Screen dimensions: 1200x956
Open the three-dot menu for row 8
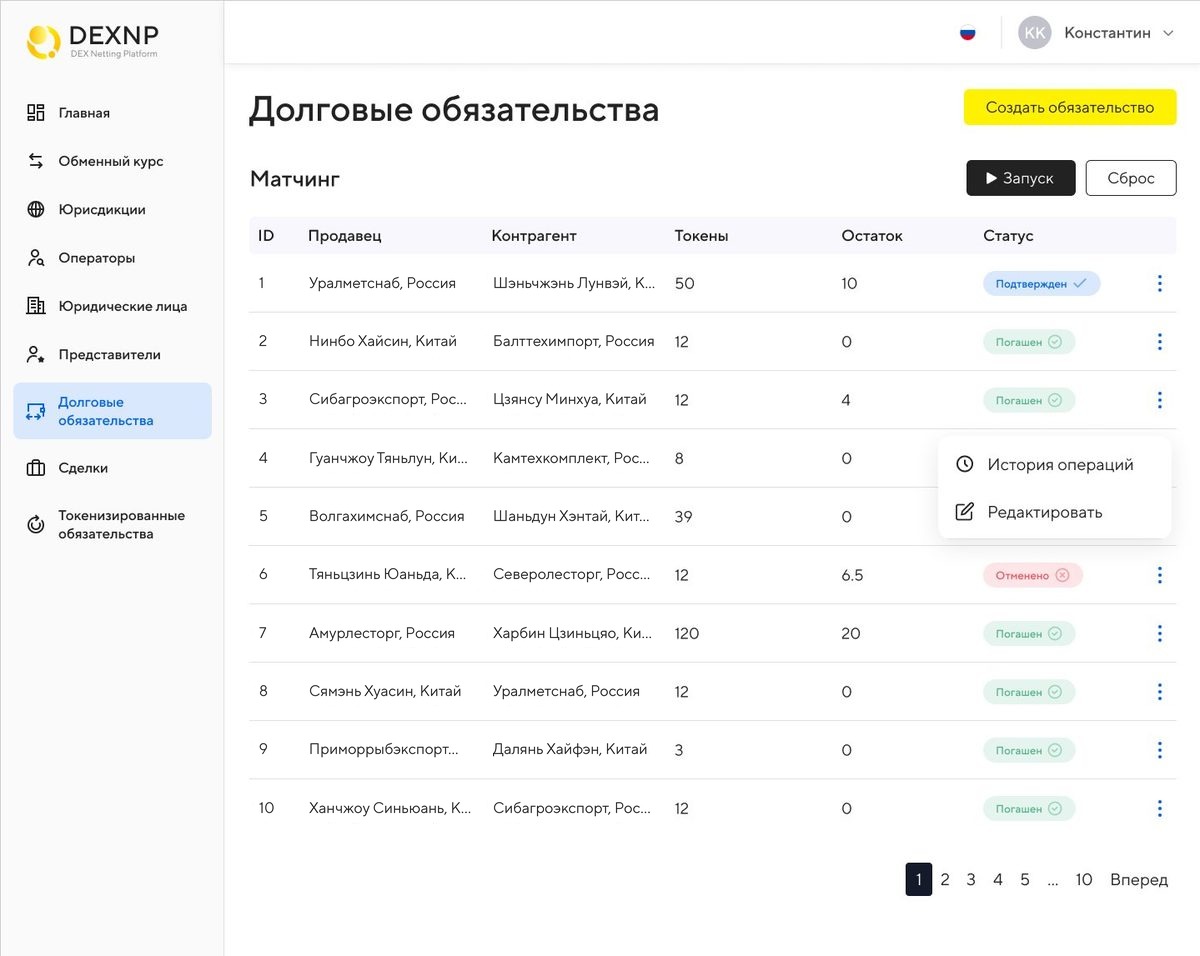[x=1159, y=692]
